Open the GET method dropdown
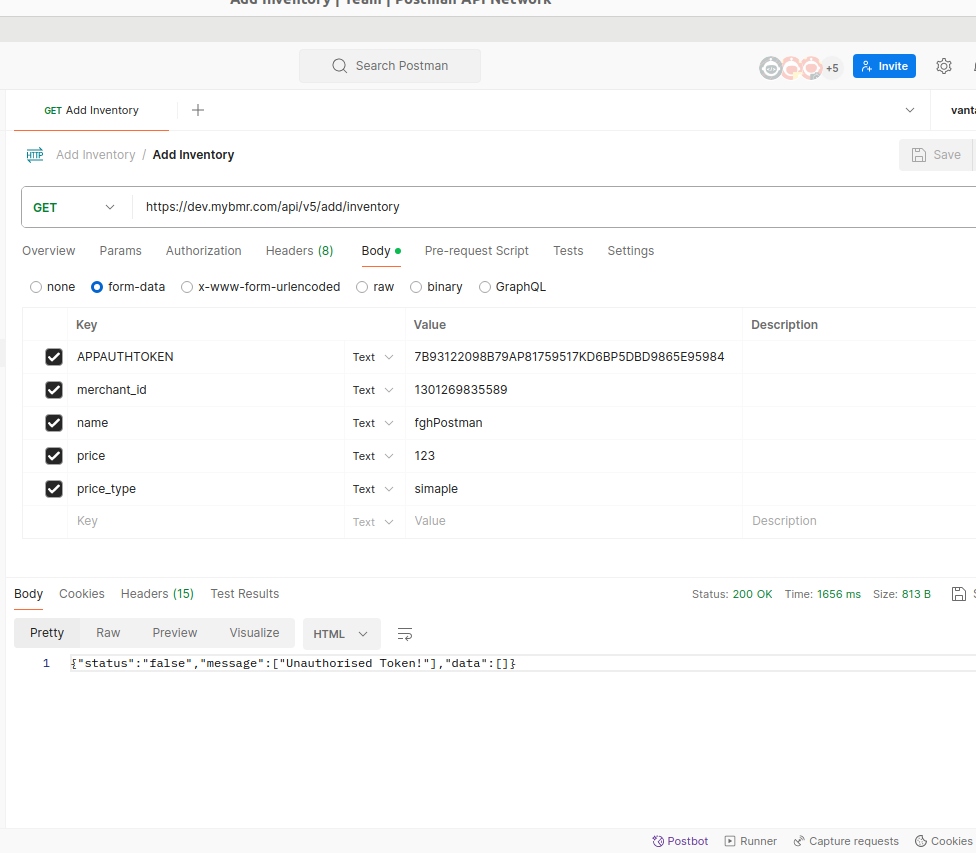Image resolution: width=976 pixels, height=853 pixels. [x=75, y=208]
